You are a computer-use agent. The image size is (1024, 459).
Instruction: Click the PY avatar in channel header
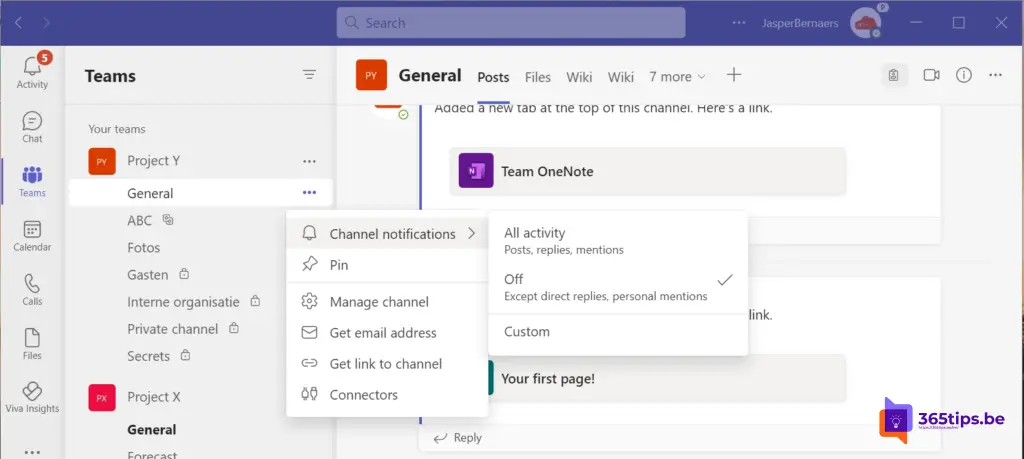click(x=372, y=75)
